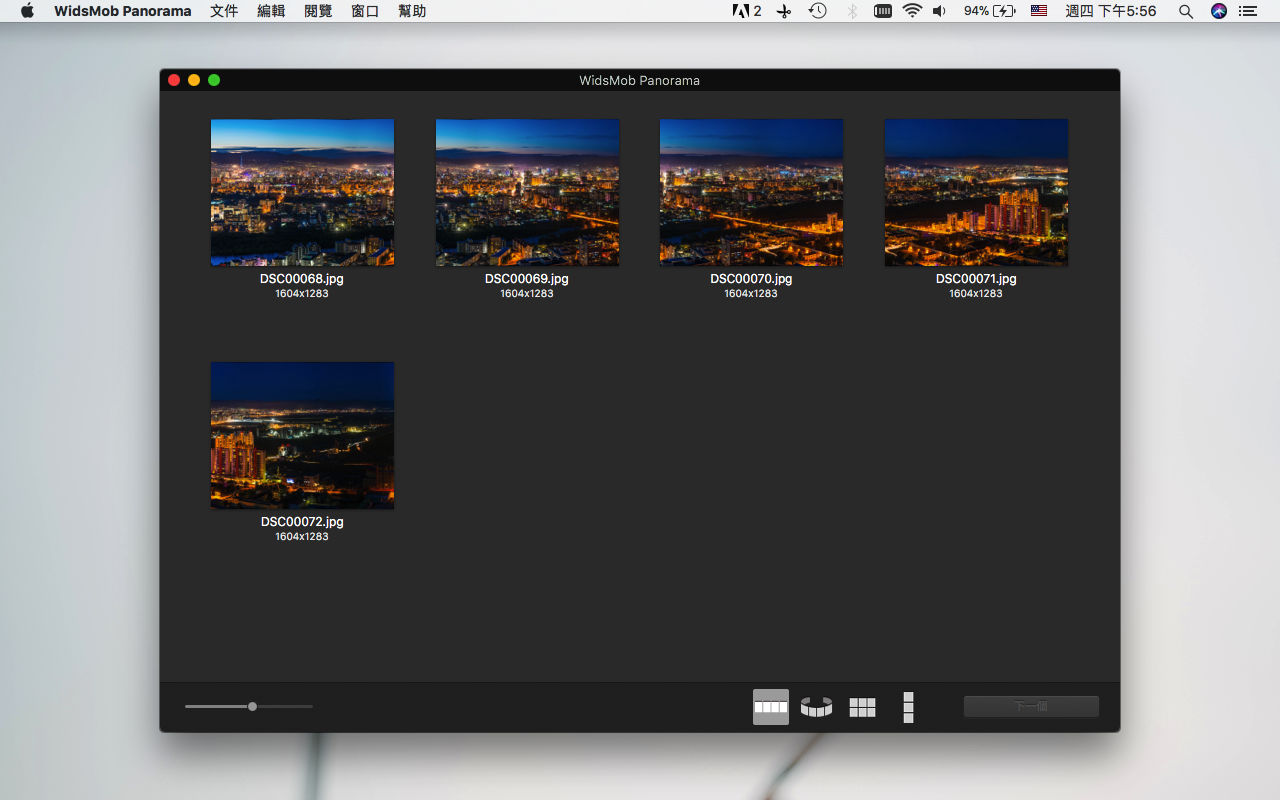The image size is (1280, 800).
Task: Open the 閱覽 menu
Action: (318, 11)
